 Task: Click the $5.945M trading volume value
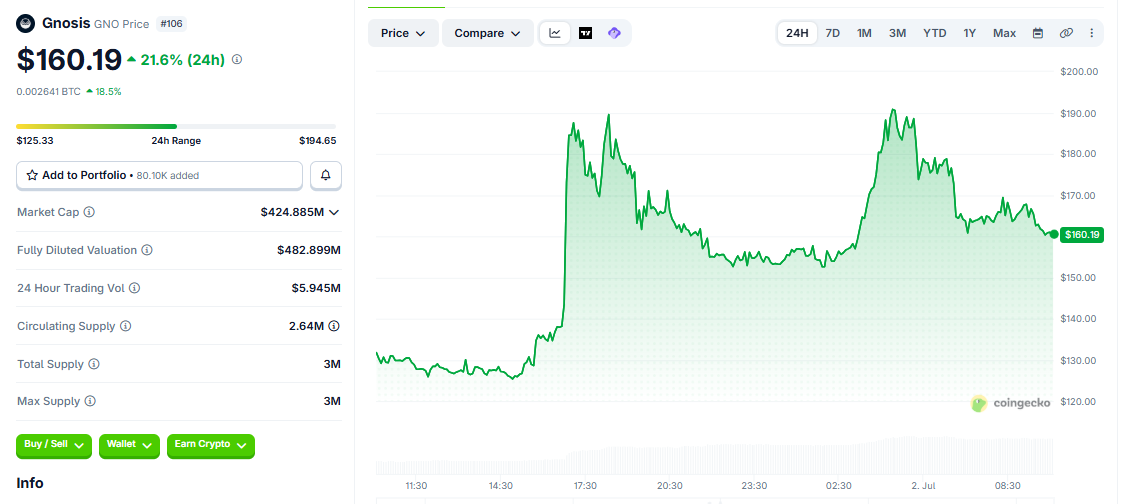(x=316, y=288)
